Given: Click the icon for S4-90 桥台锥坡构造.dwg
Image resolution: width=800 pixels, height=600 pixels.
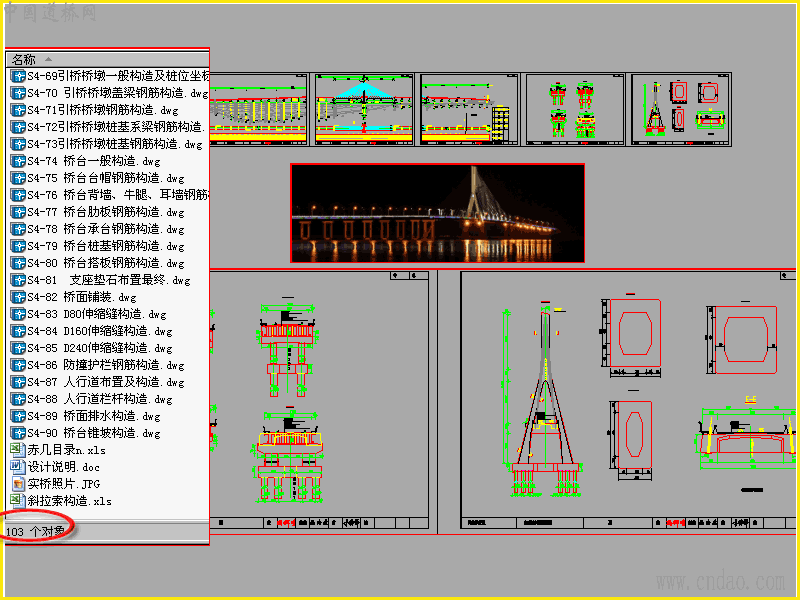Looking at the screenshot, I should [18, 433].
